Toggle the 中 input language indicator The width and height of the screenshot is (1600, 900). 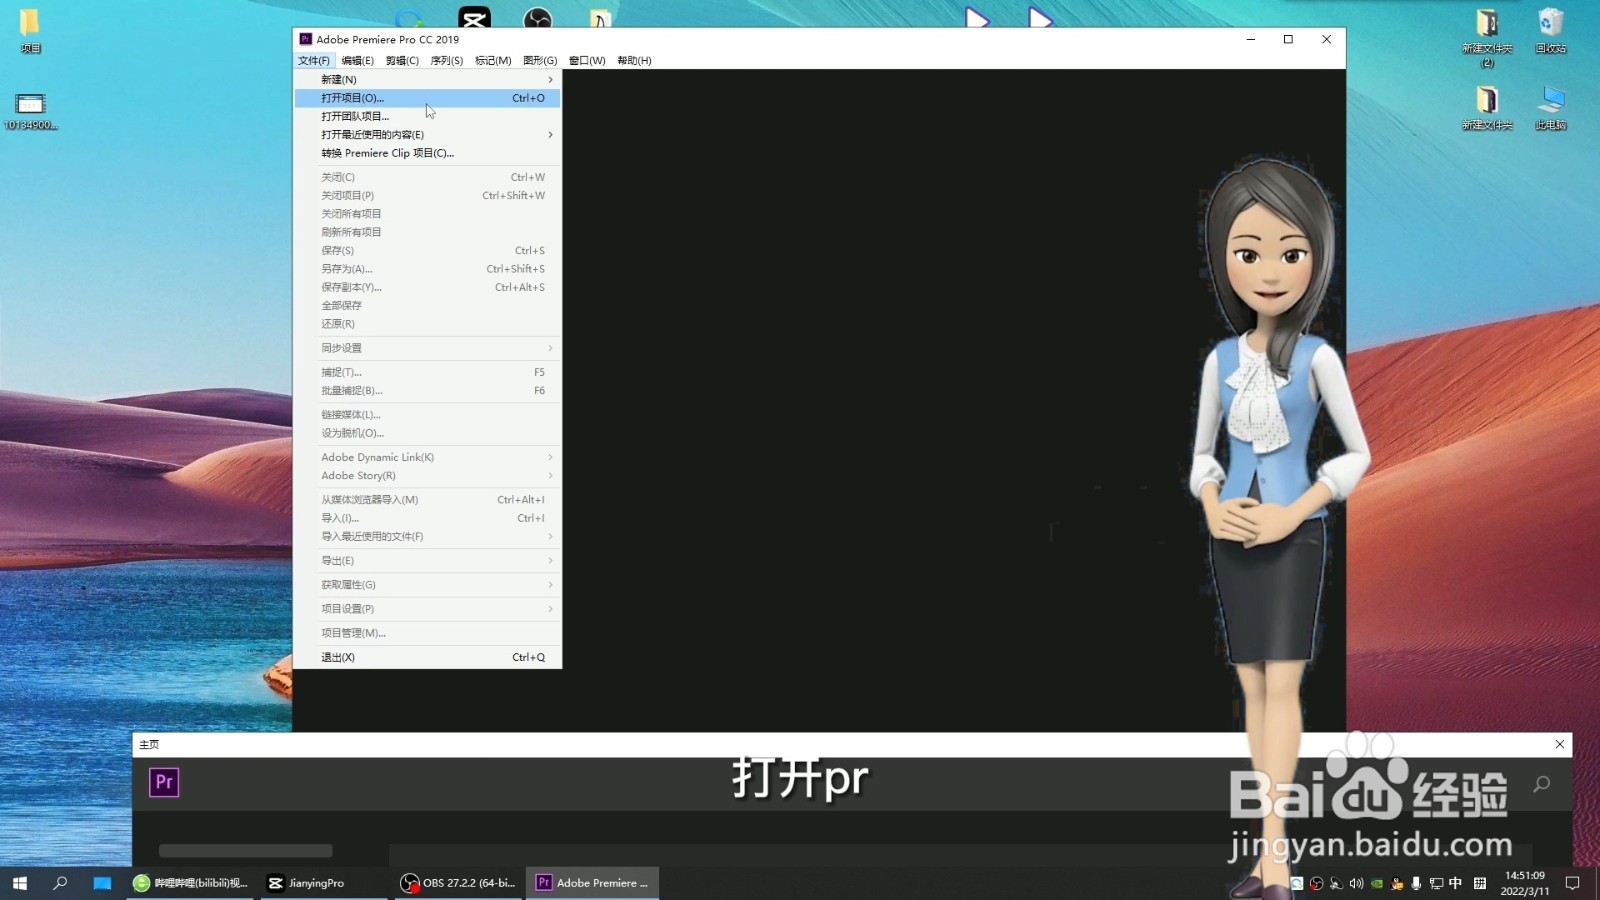click(x=1455, y=883)
